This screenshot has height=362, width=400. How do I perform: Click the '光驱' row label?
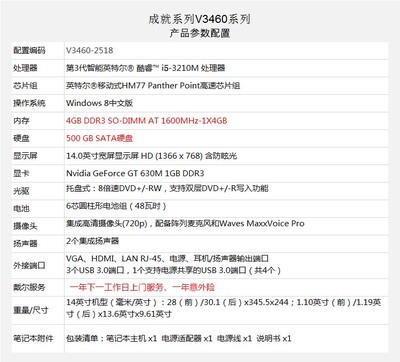pos(21,191)
